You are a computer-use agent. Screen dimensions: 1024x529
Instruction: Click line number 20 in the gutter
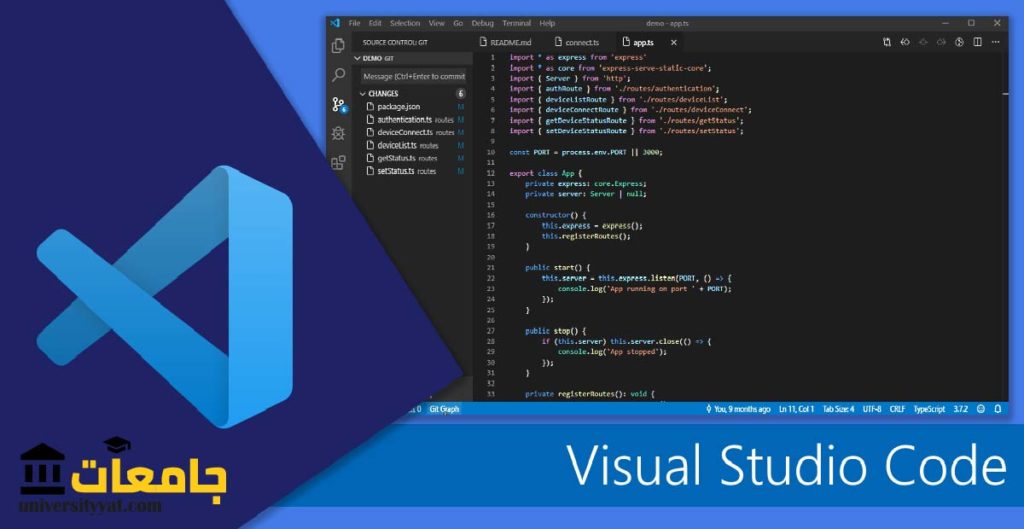[491, 257]
